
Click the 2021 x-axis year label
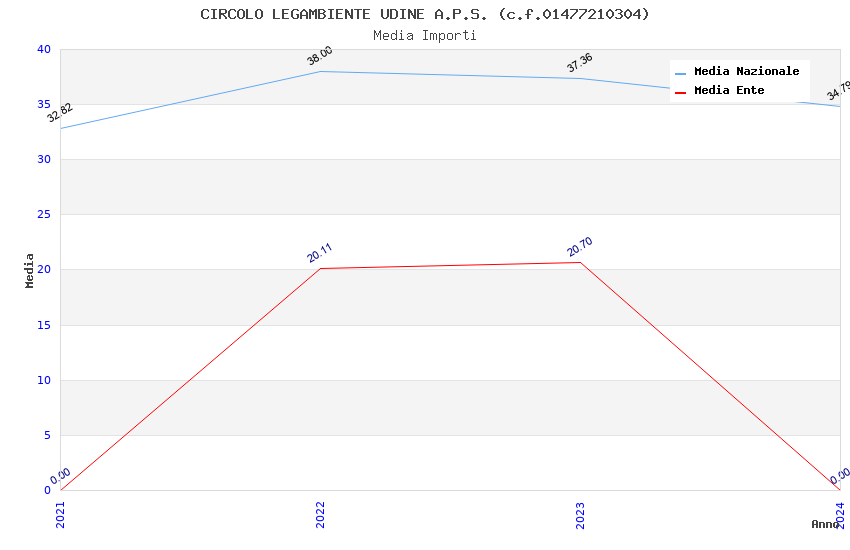click(x=60, y=515)
